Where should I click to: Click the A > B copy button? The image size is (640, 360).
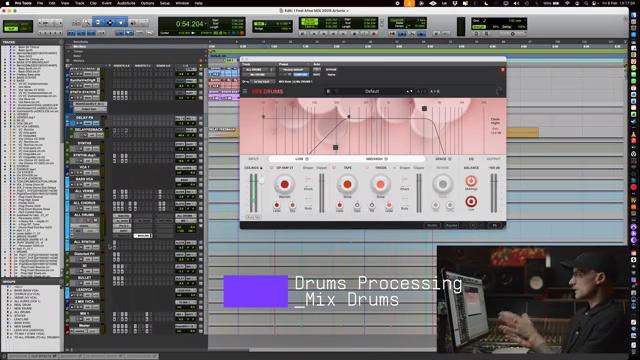pos(435,91)
